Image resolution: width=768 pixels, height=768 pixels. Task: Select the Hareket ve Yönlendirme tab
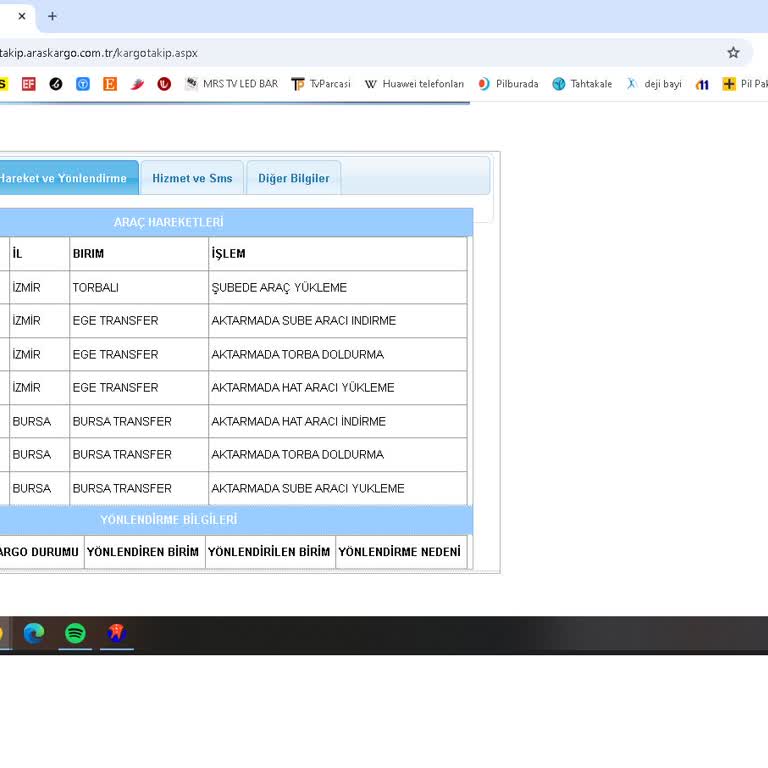(x=64, y=178)
